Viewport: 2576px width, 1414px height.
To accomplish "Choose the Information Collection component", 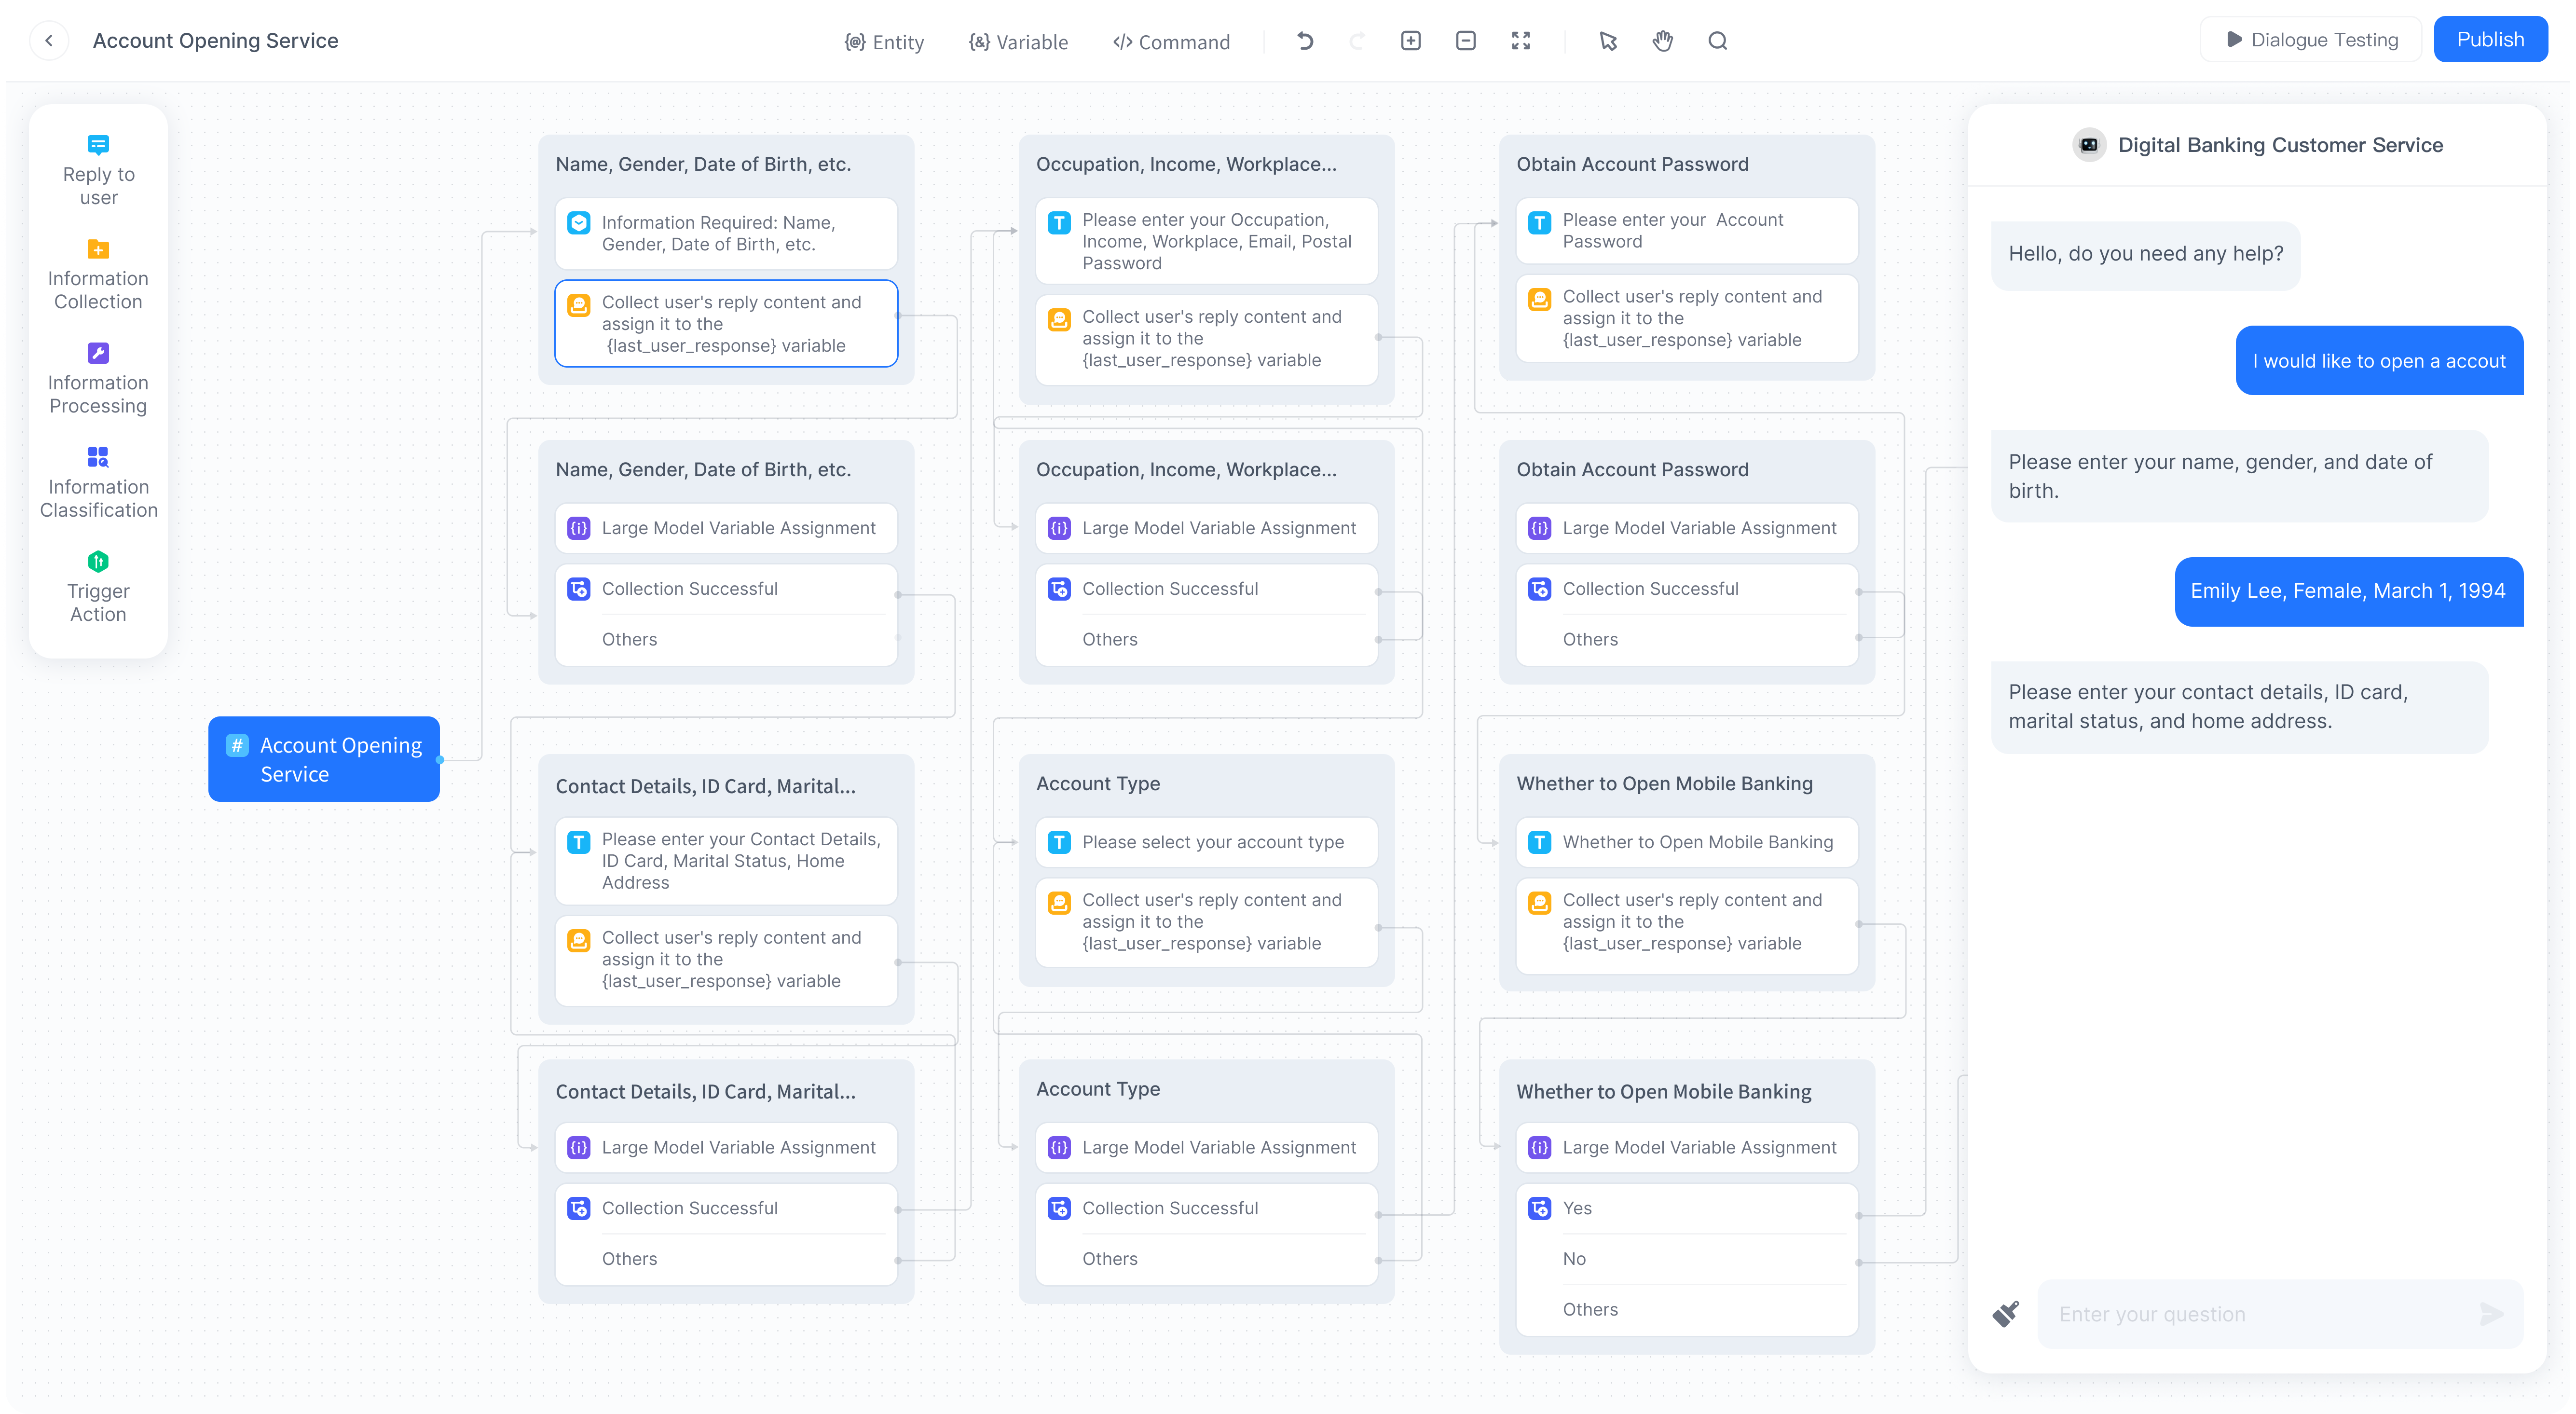I will point(98,275).
